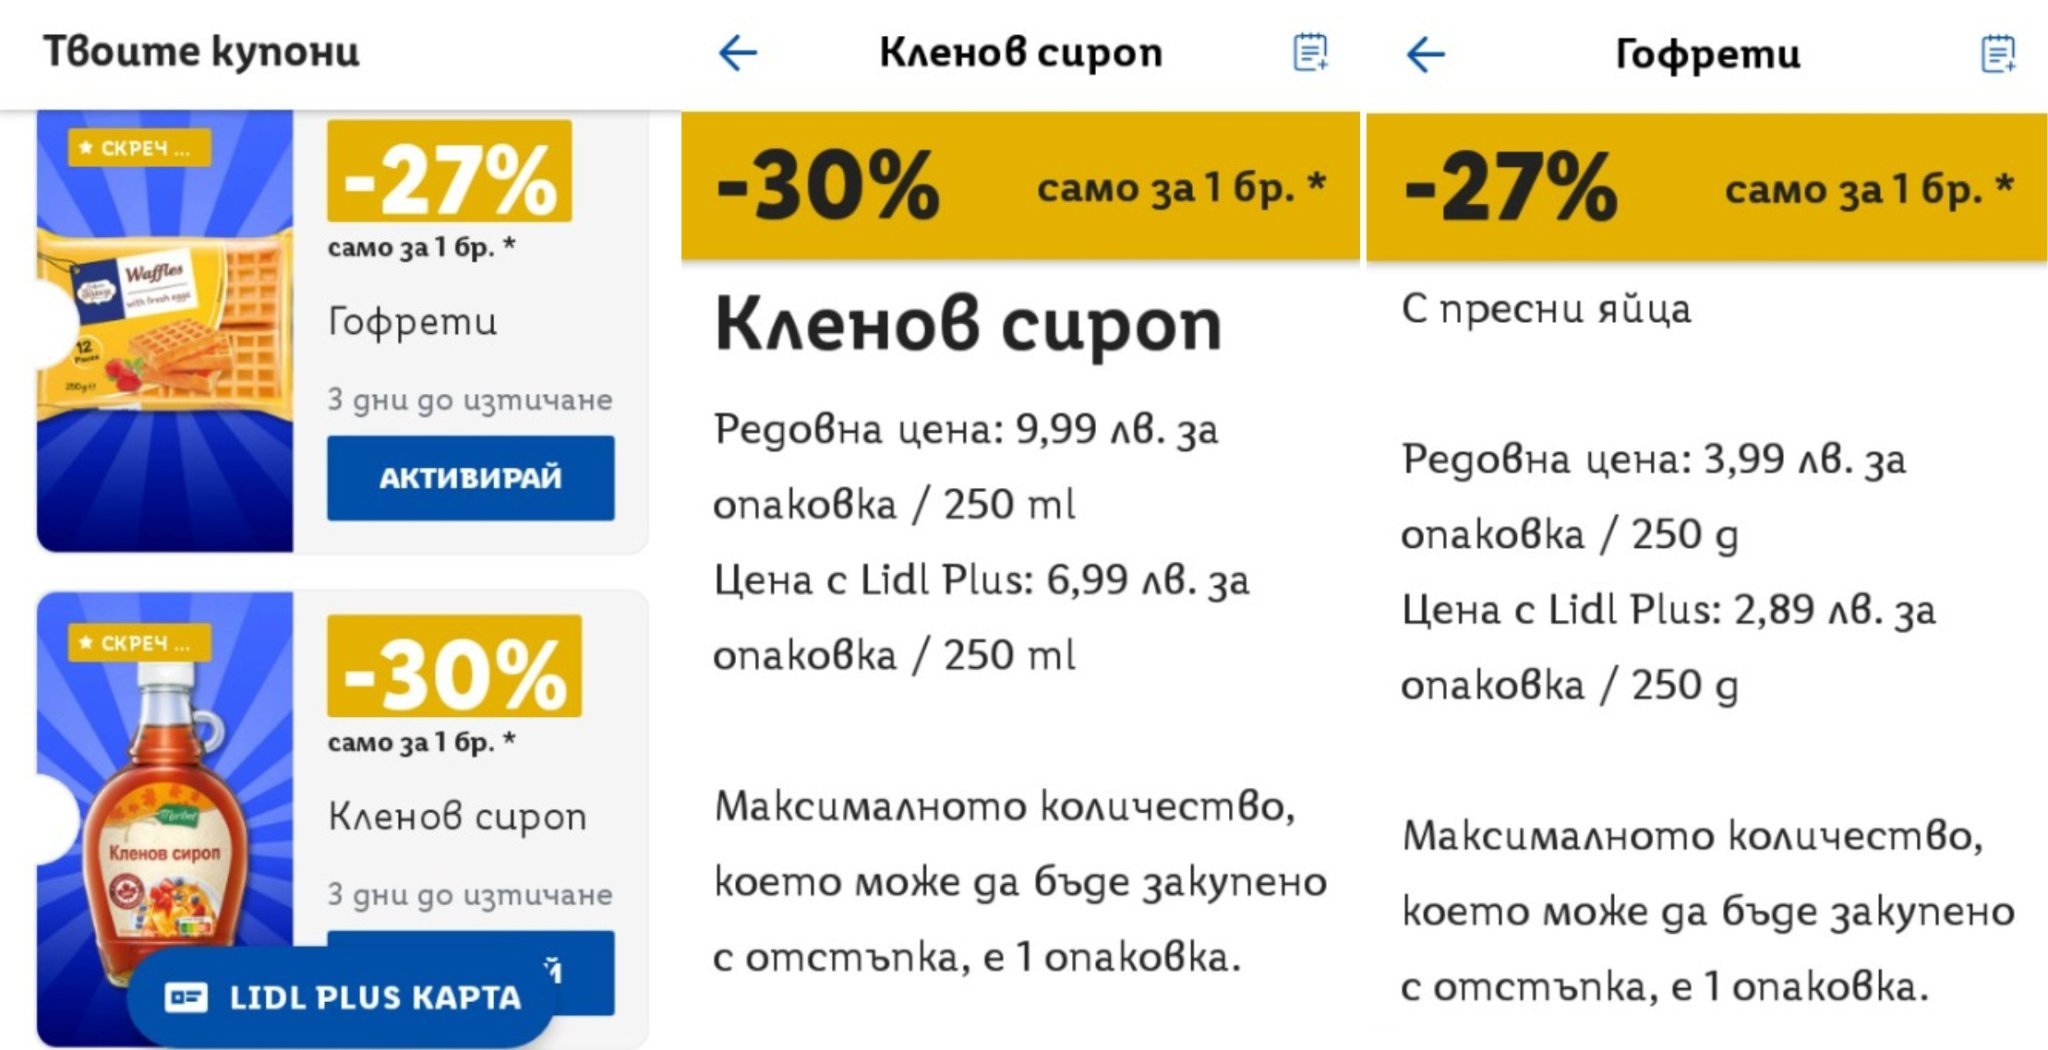The image size is (2048, 1050).
Task: Add Гофрети to shopping list via header icon
Action: (1998, 55)
